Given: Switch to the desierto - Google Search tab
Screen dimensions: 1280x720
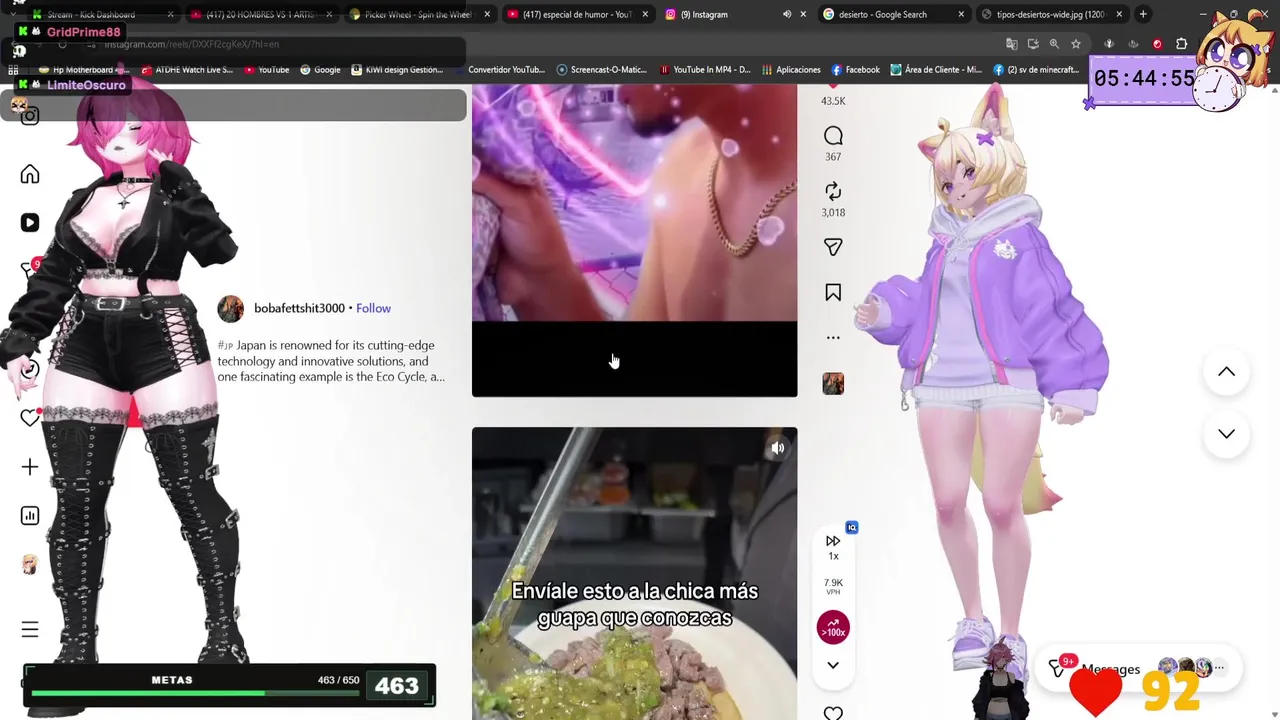Looking at the screenshot, I should pos(883,14).
